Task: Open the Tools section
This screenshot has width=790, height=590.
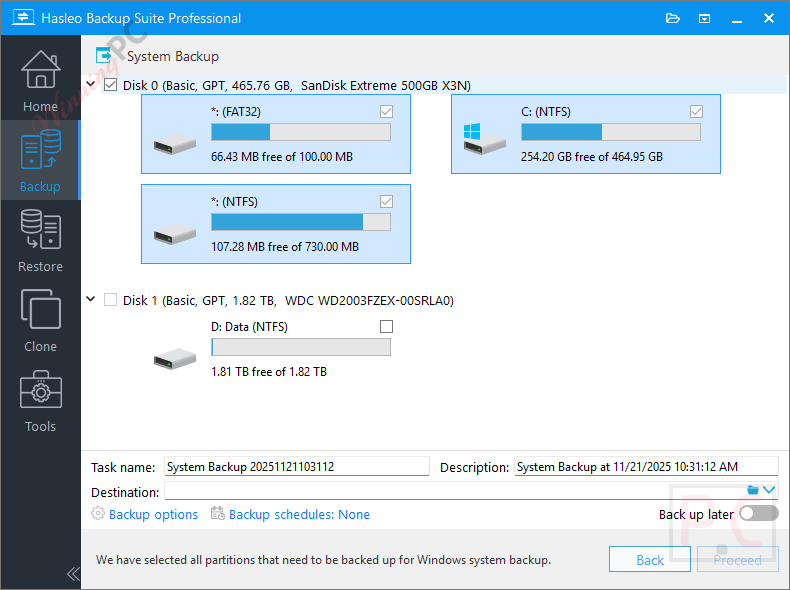Action: [40, 401]
